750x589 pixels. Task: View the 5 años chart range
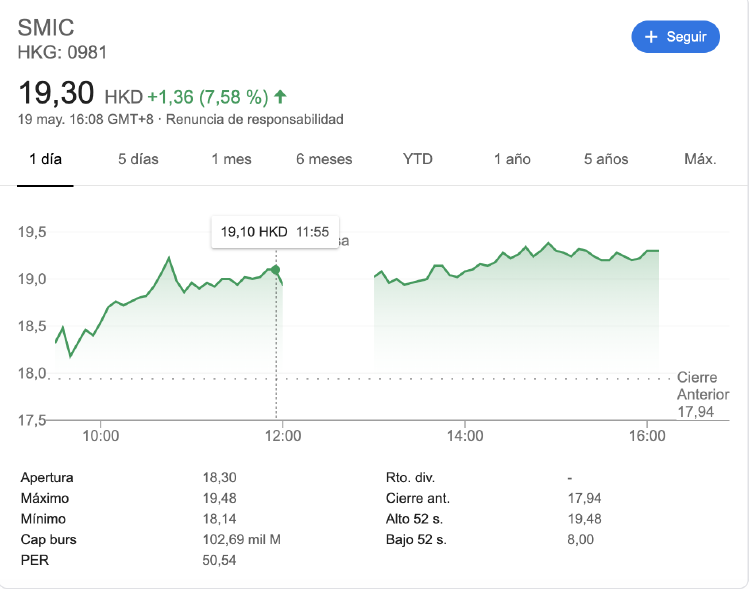606,159
